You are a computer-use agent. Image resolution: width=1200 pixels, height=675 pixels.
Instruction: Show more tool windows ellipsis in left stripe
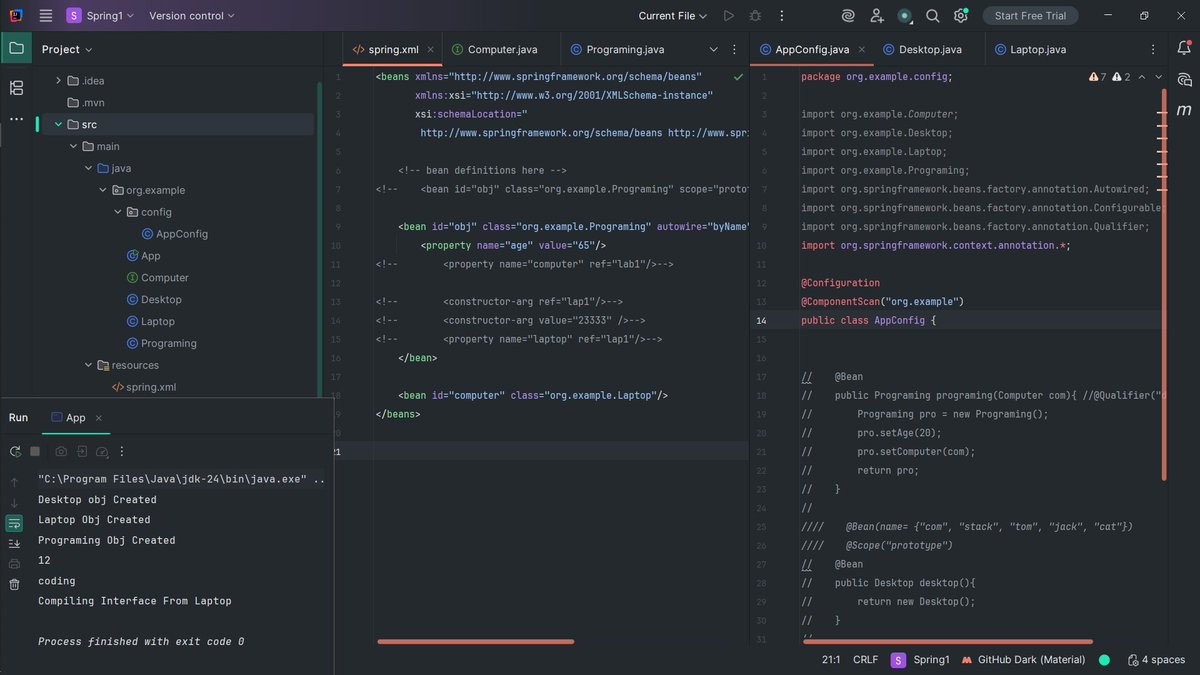(16, 119)
